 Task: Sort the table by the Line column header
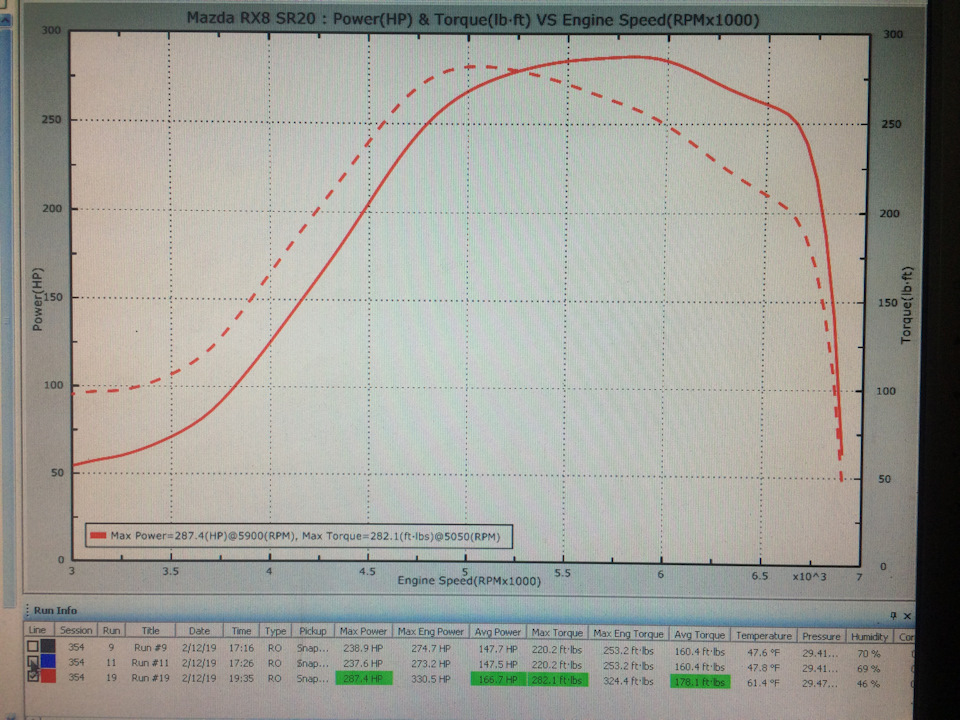pyautogui.click(x=37, y=629)
